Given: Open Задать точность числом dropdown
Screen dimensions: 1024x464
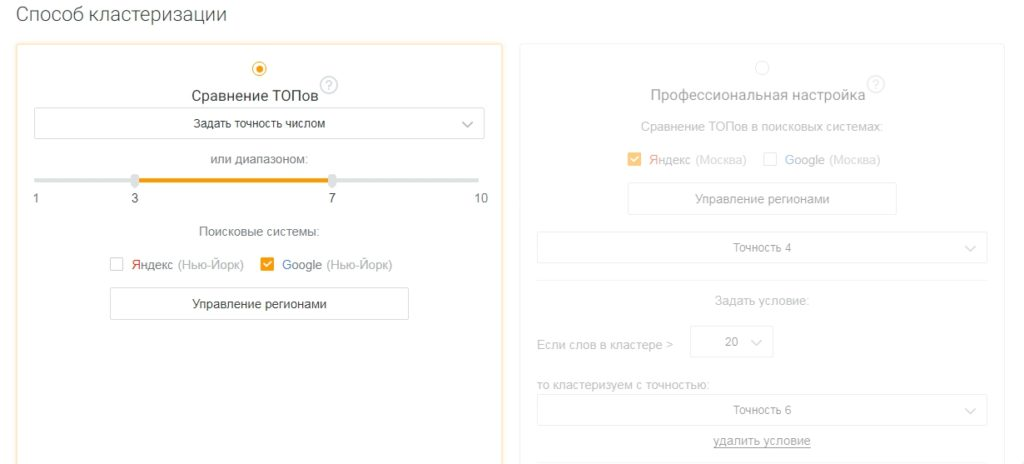Looking at the screenshot, I should point(259,124).
